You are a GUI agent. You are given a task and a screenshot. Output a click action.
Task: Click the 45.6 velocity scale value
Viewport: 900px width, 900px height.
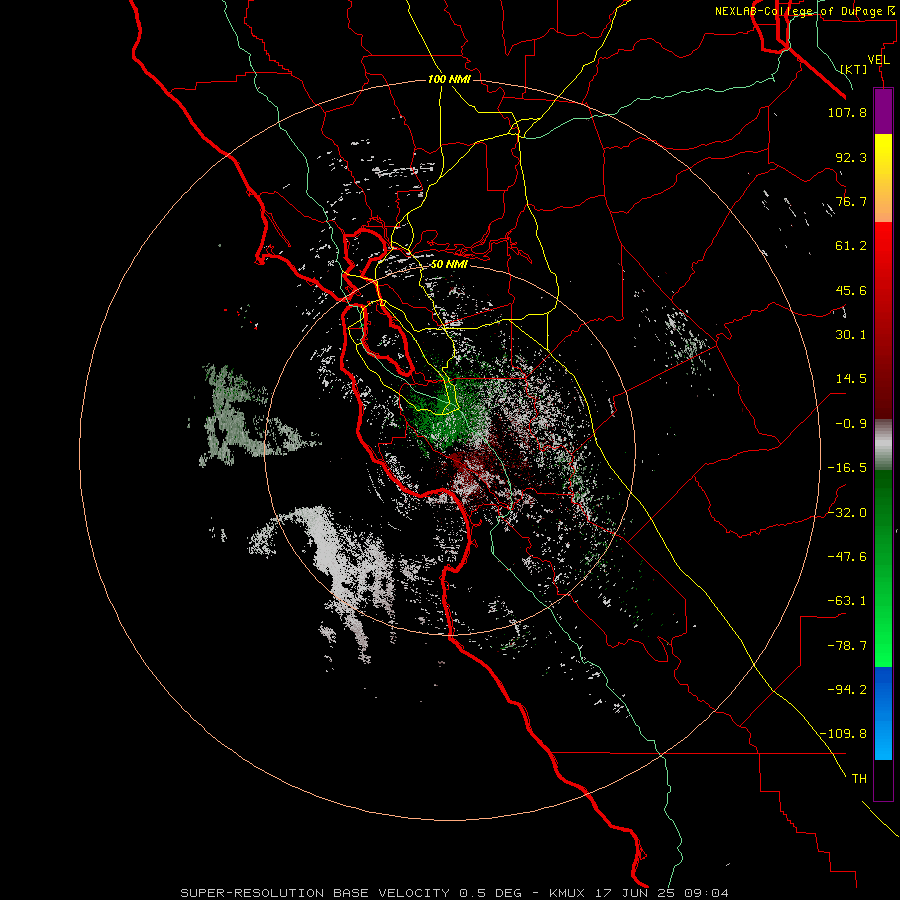851,290
